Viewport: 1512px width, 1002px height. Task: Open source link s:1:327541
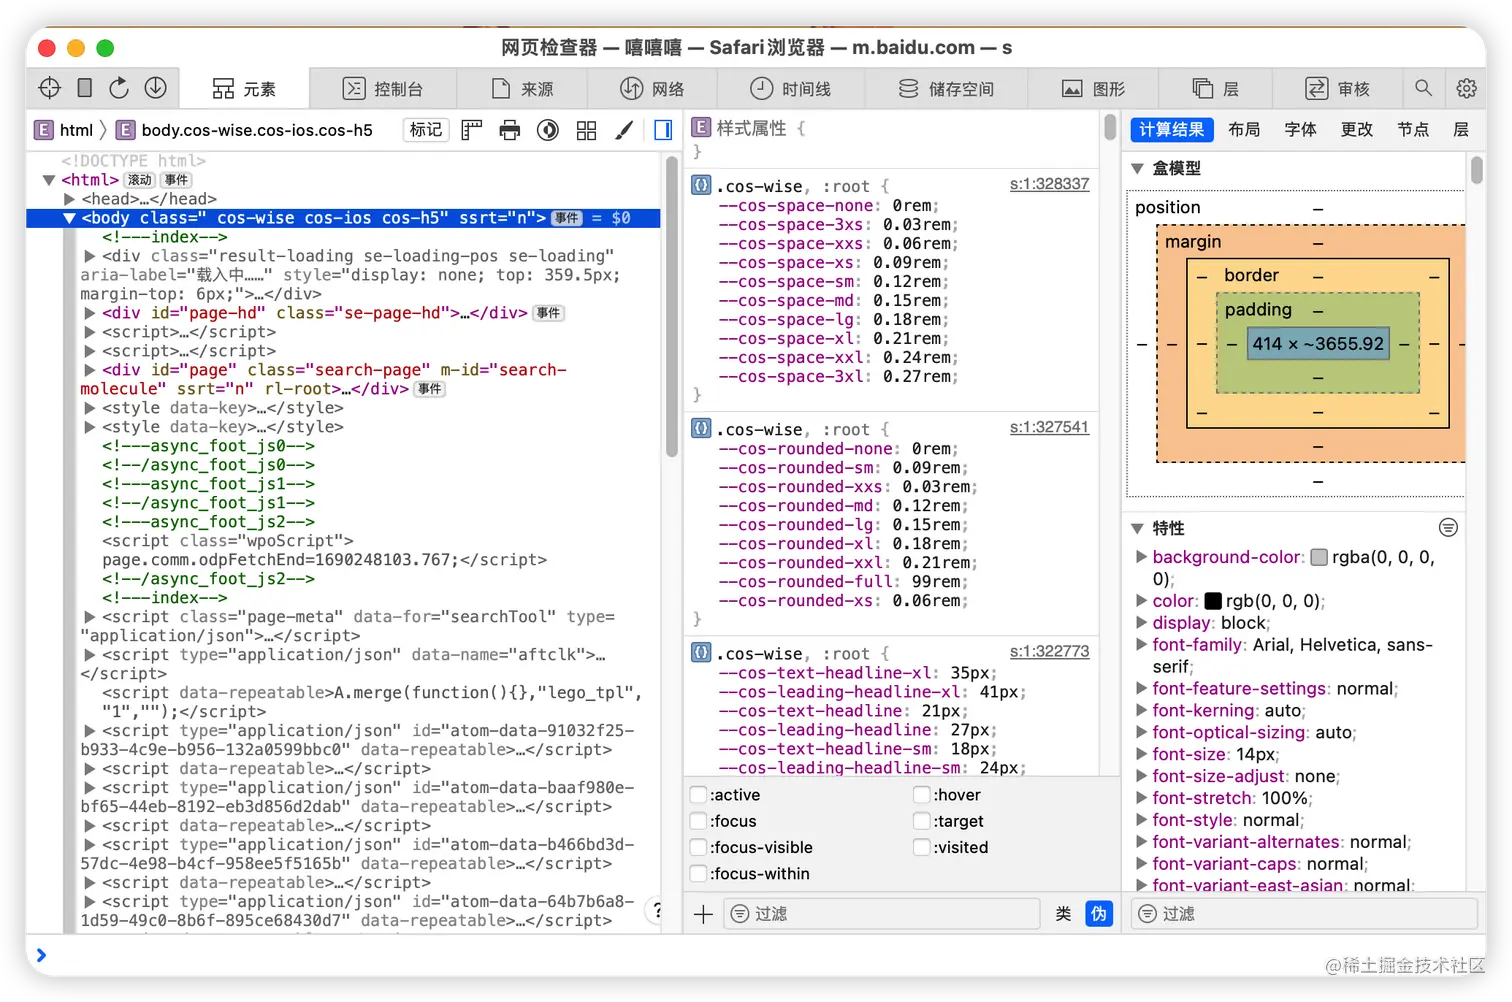coord(1049,427)
